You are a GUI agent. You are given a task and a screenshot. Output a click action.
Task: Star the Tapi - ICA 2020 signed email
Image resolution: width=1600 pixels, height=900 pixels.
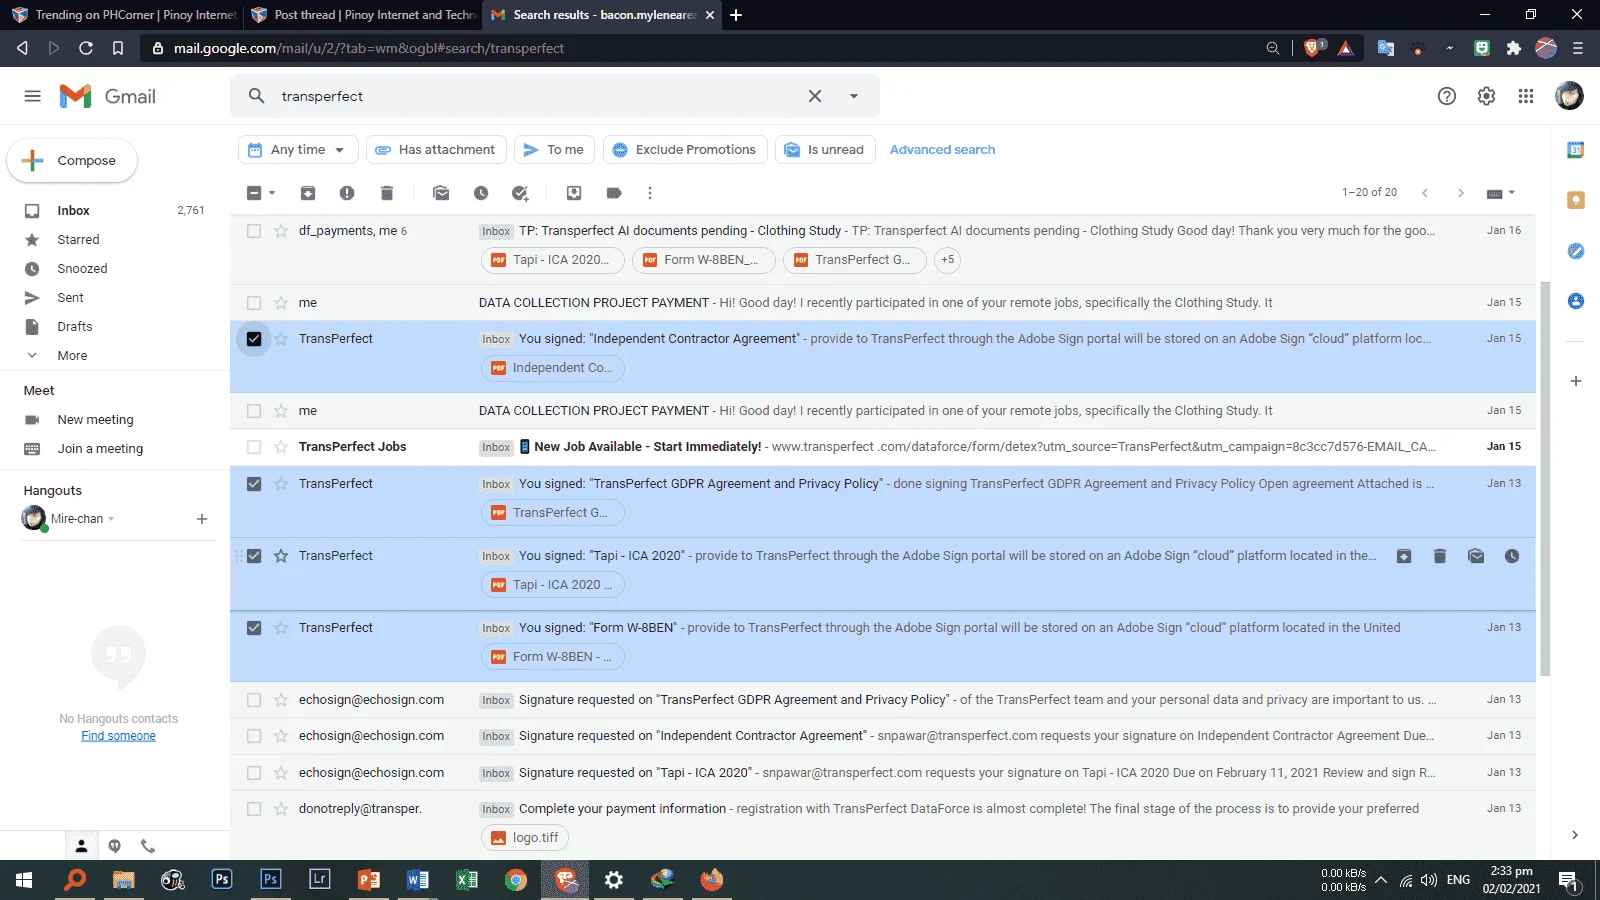281,556
